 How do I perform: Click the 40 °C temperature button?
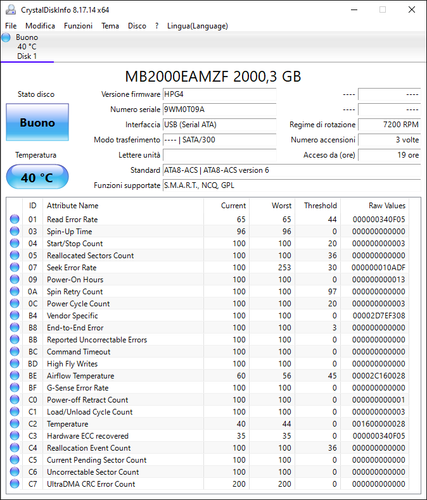tap(37, 177)
